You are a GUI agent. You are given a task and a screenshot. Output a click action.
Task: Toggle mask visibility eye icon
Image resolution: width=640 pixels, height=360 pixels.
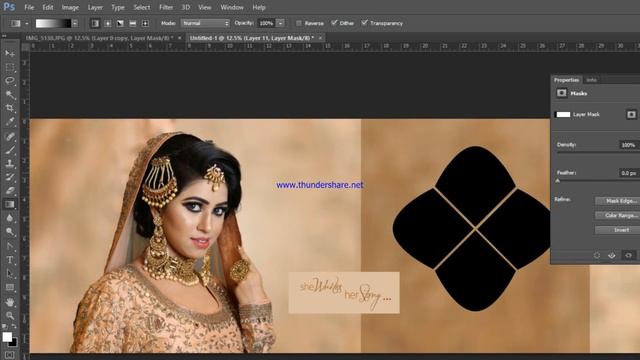[x=629, y=255]
